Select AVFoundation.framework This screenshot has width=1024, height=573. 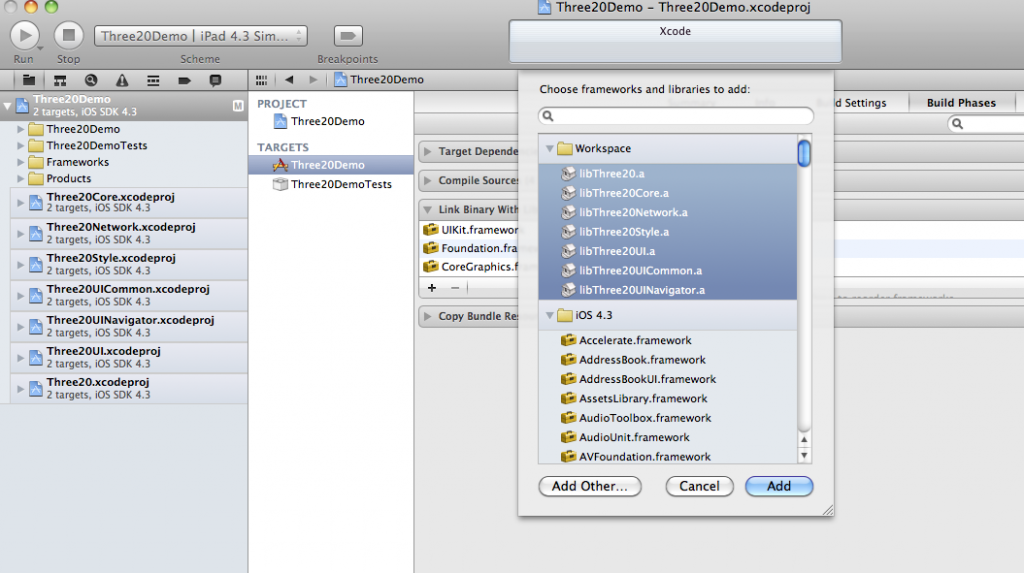[667, 457]
